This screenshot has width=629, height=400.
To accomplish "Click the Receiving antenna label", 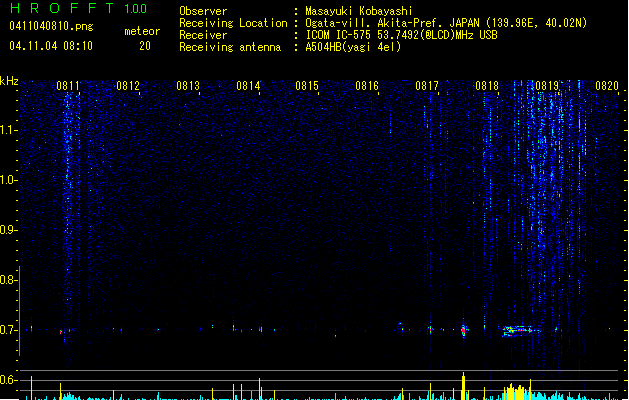I will [x=230, y=47].
